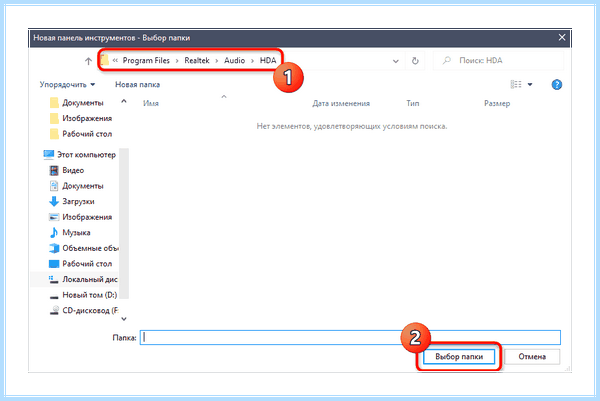The width and height of the screenshot is (600, 401).
Task: Open the address bar history dropdown
Action: click(x=396, y=61)
